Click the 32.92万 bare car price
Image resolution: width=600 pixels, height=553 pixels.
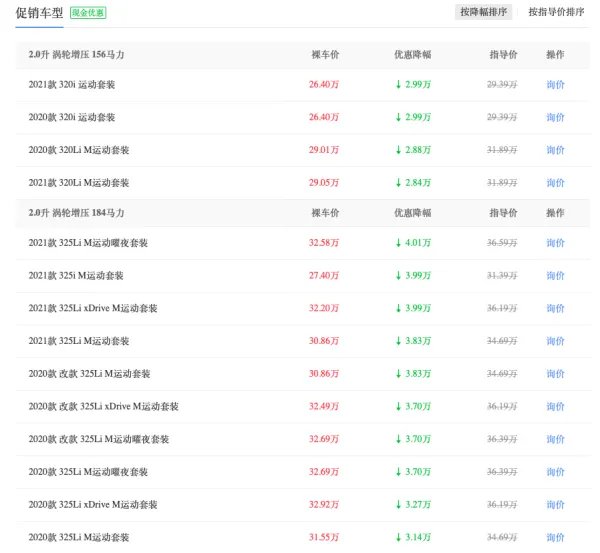point(324,504)
